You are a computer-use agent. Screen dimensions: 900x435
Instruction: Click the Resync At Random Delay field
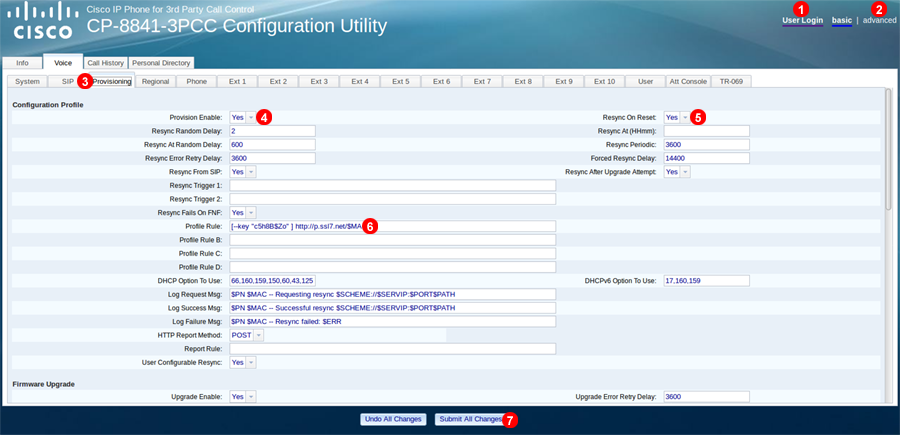(273, 145)
